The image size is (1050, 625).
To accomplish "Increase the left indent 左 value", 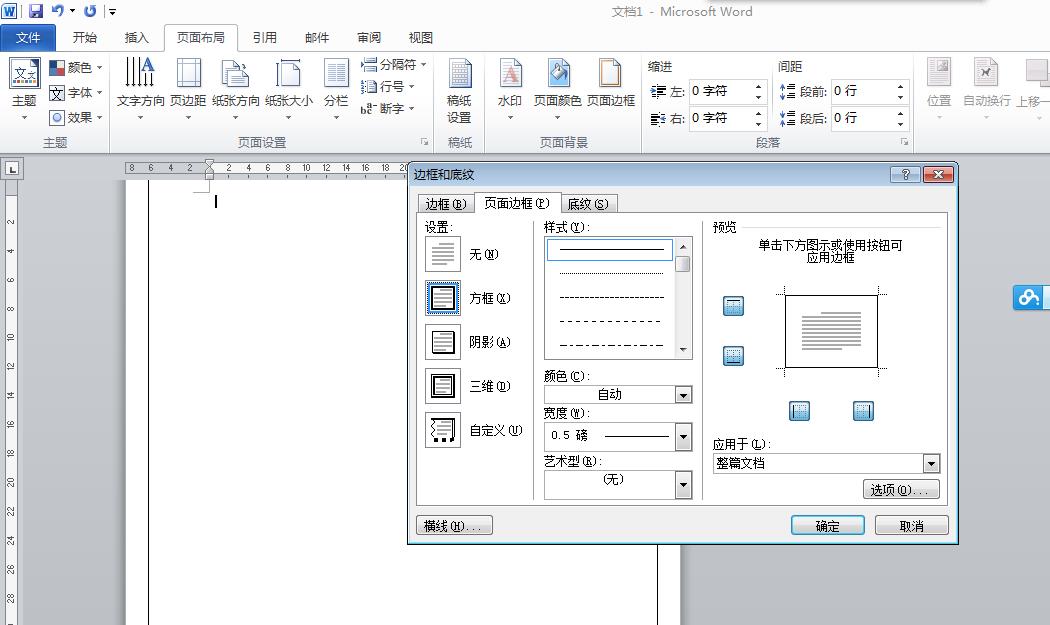I will point(758,86).
